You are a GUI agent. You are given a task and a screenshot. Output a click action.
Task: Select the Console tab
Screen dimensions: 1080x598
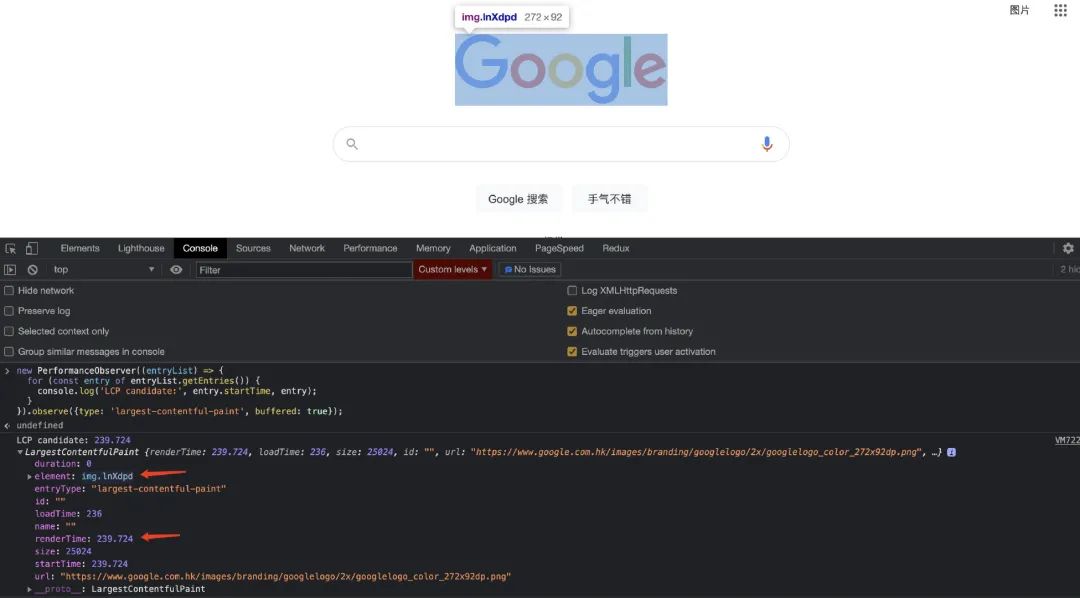(200, 248)
